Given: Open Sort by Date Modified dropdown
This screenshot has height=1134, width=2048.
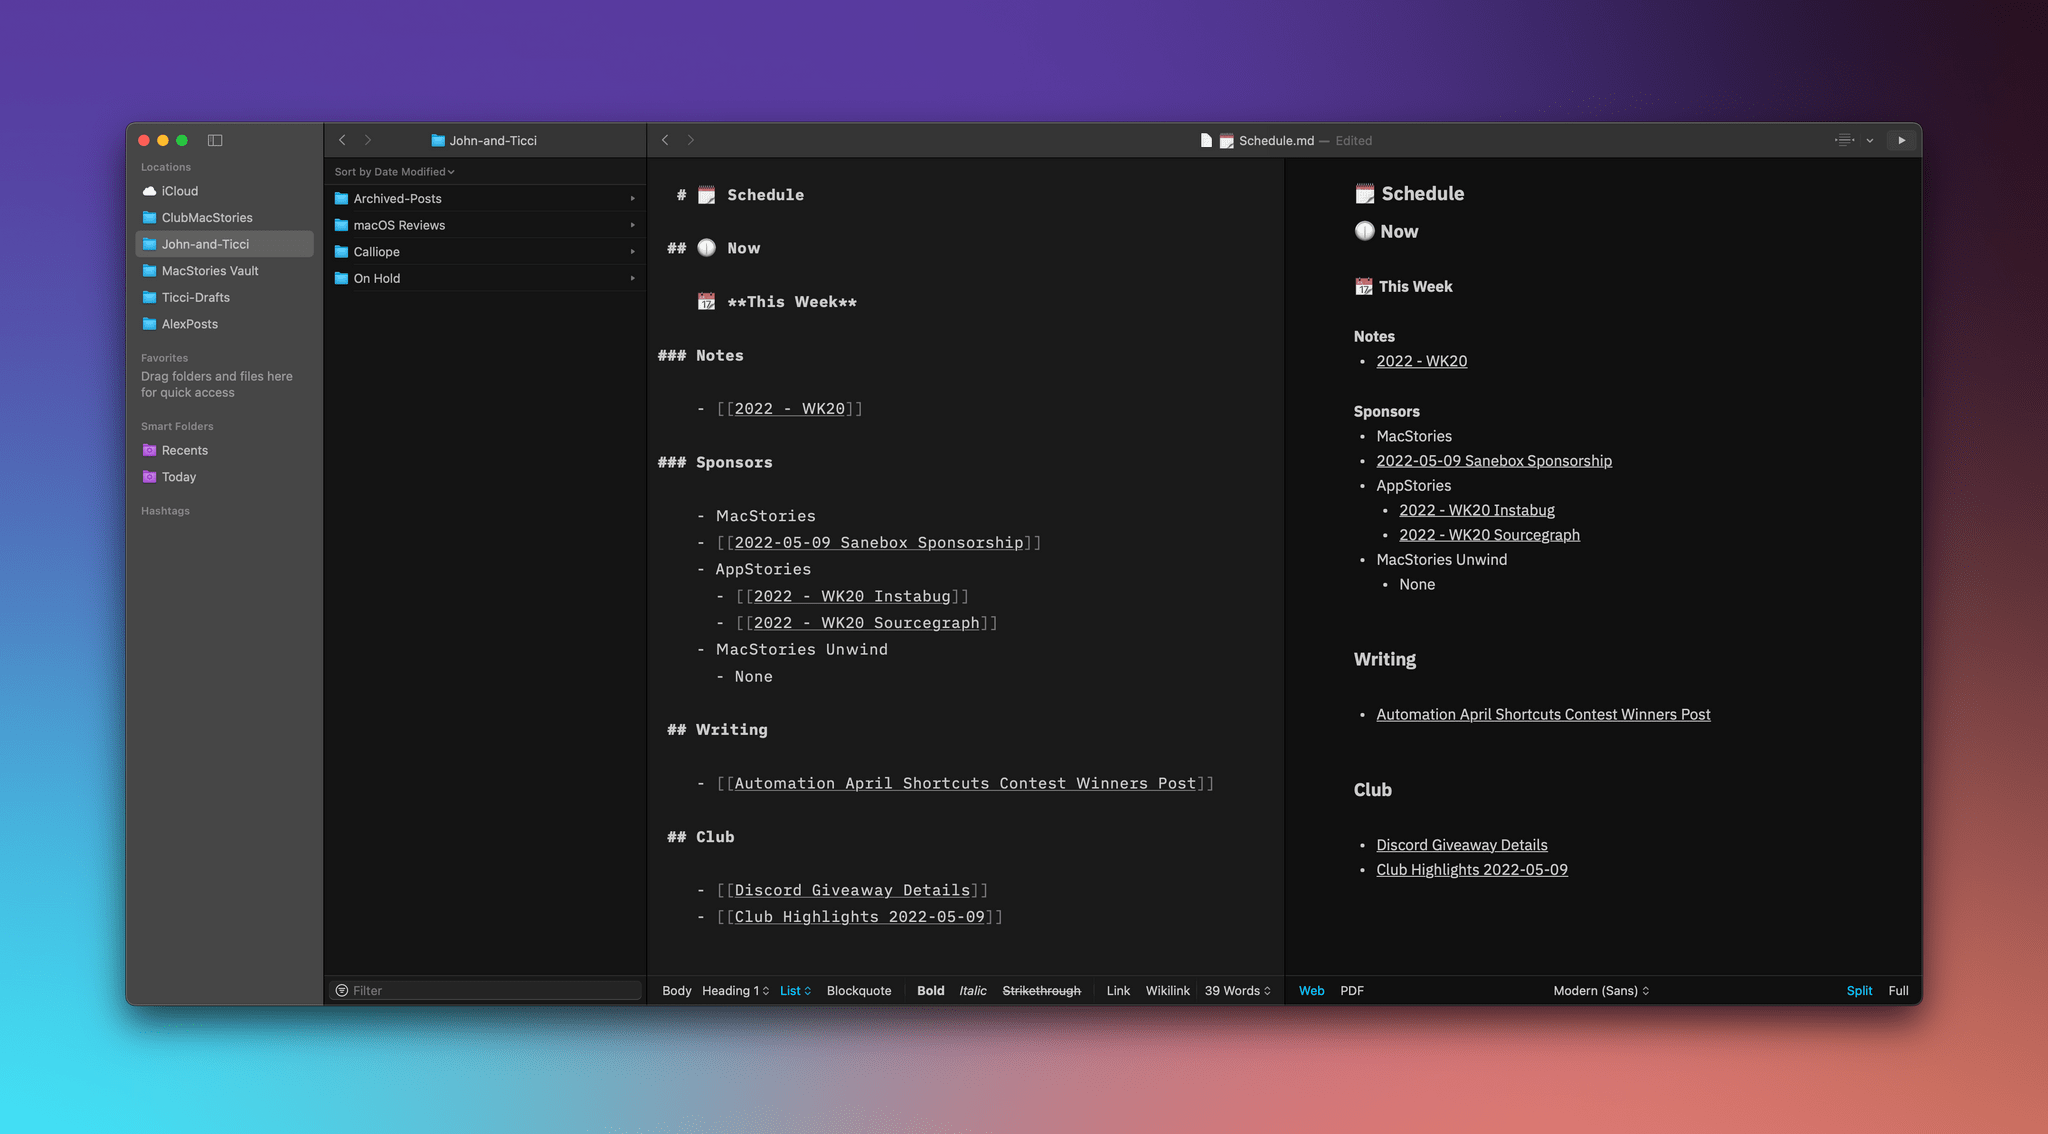Looking at the screenshot, I should 394,172.
